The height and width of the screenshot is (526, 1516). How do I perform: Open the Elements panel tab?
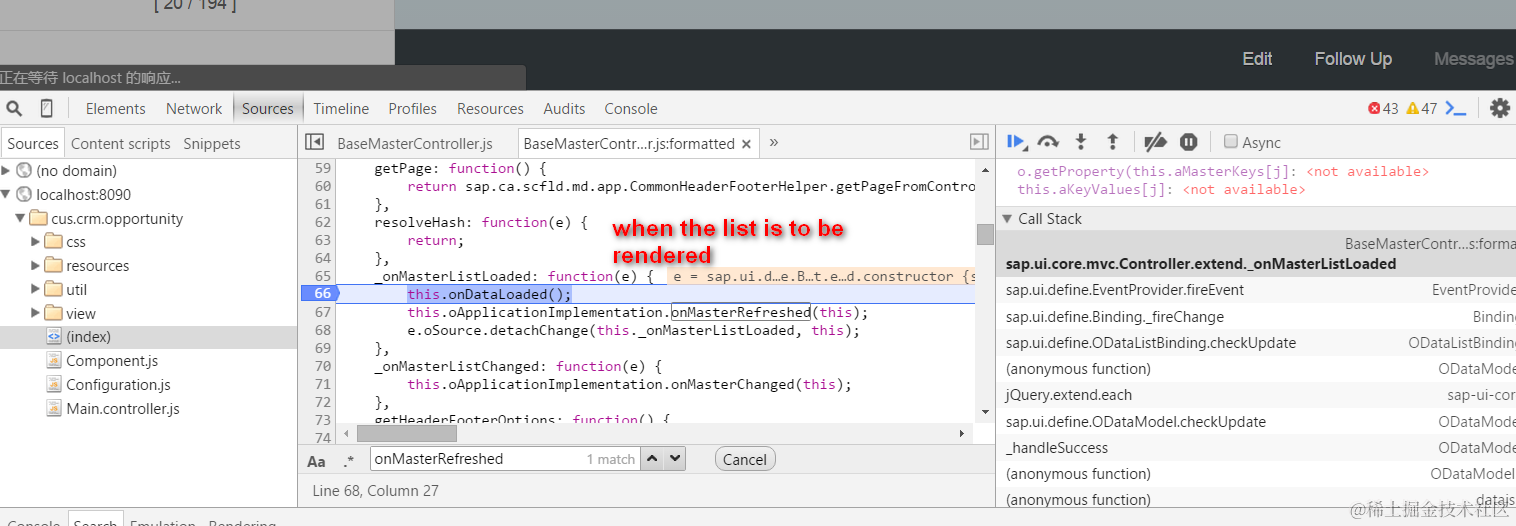tap(115, 108)
